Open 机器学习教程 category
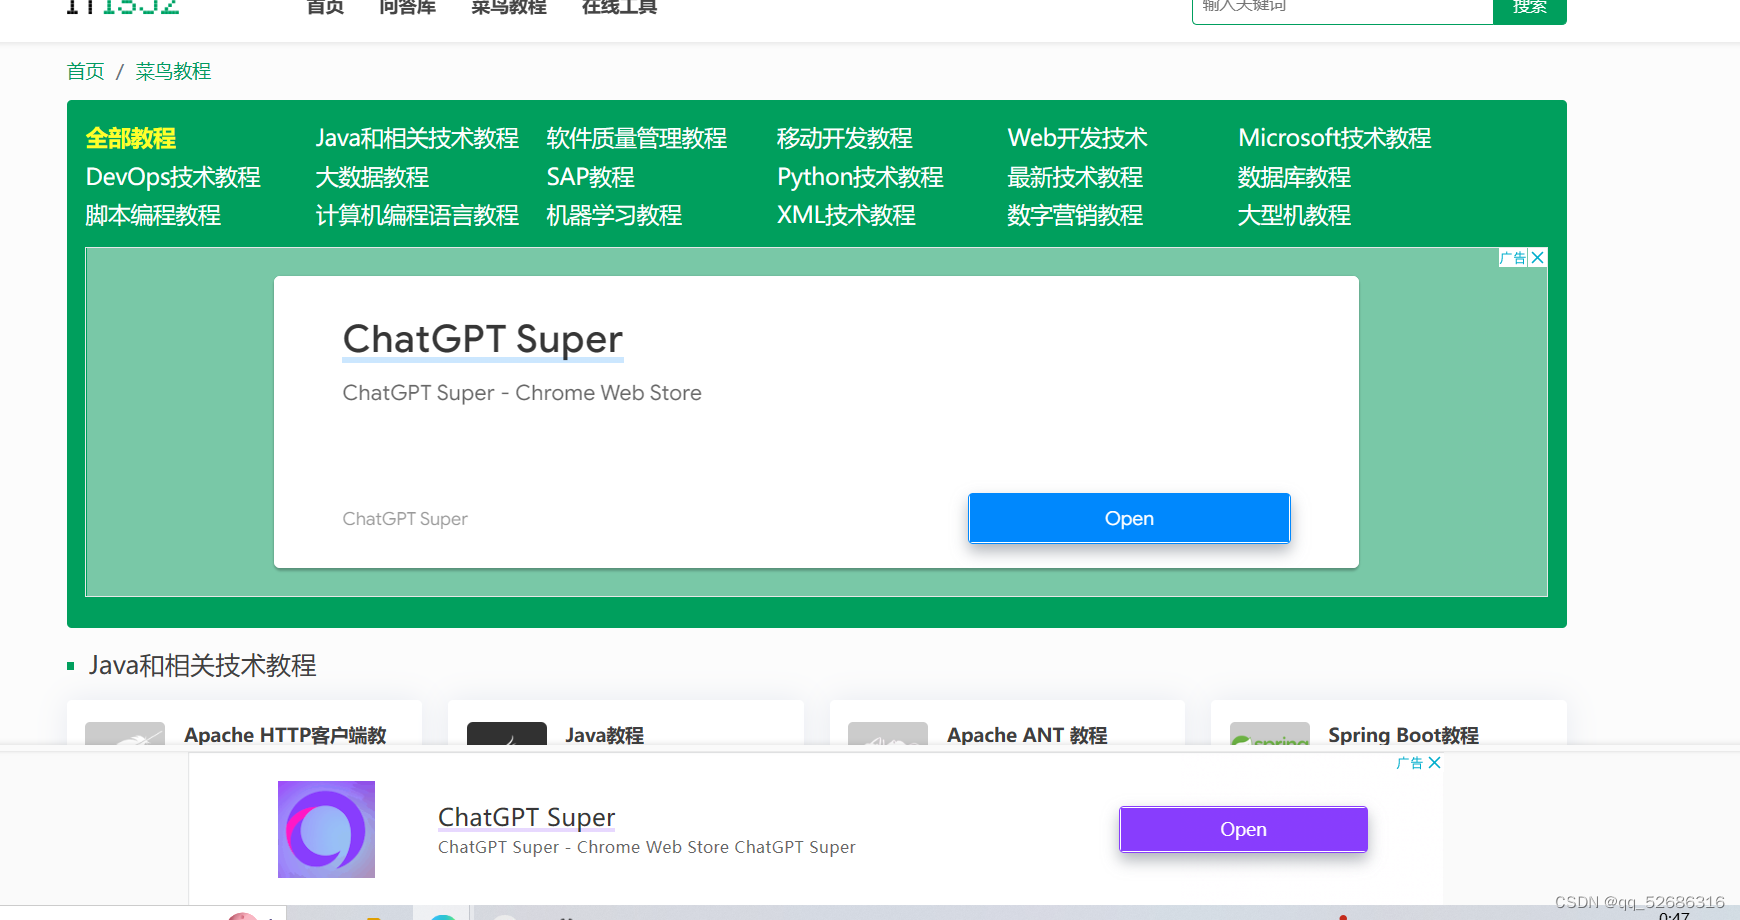Image resolution: width=1740 pixels, height=920 pixels. 614,215
